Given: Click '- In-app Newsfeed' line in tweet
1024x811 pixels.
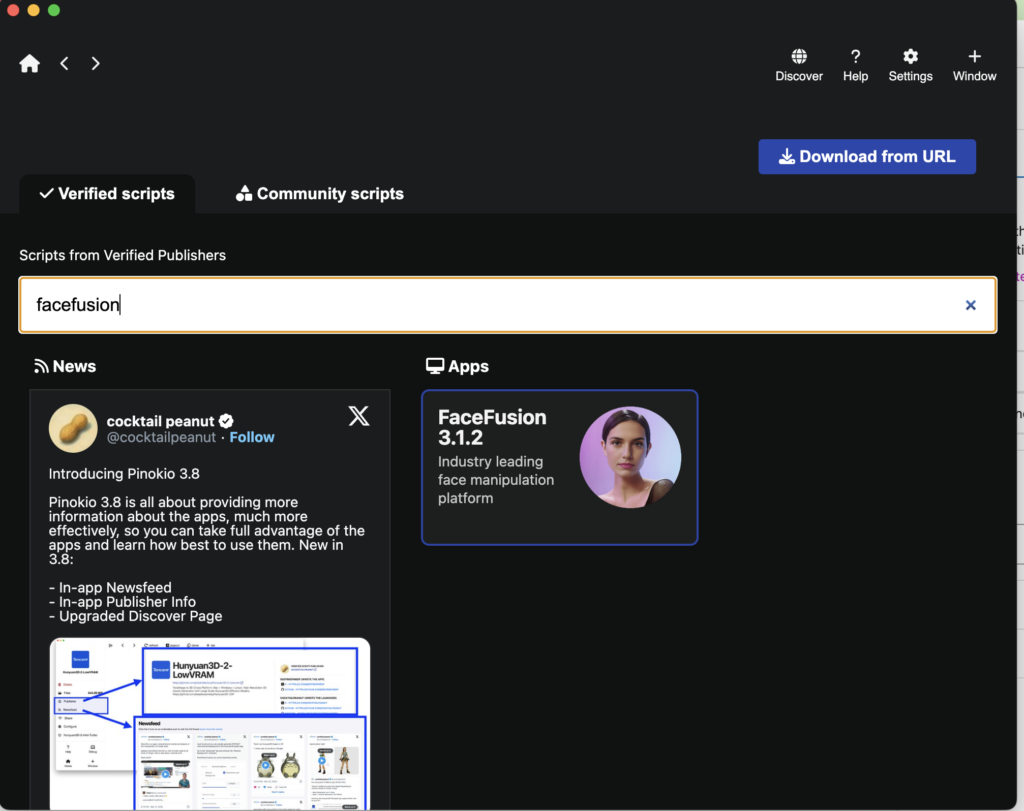Looking at the screenshot, I should pyautogui.click(x=110, y=588).
